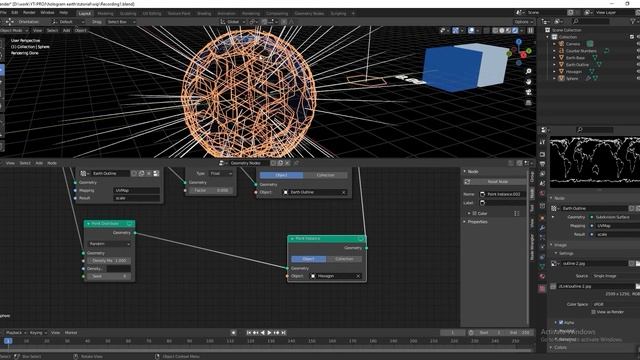Toggle camera view with the camera icon

click(x=529, y=92)
